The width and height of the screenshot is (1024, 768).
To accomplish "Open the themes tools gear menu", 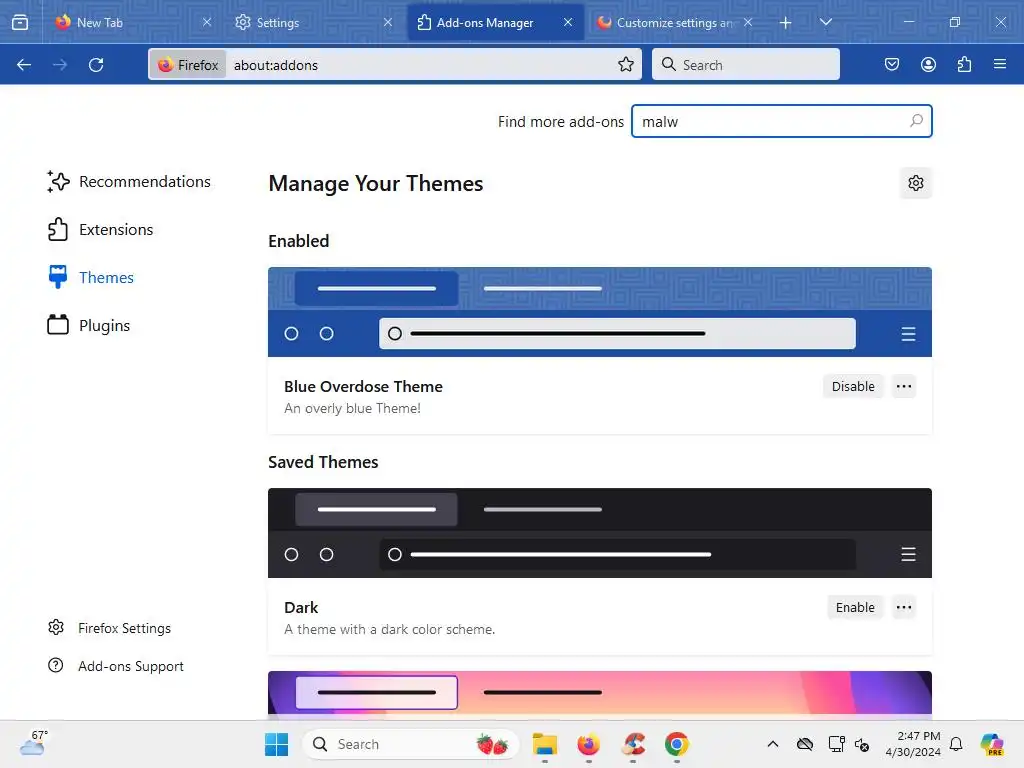I will pyautogui.click(x=916, y=183).
